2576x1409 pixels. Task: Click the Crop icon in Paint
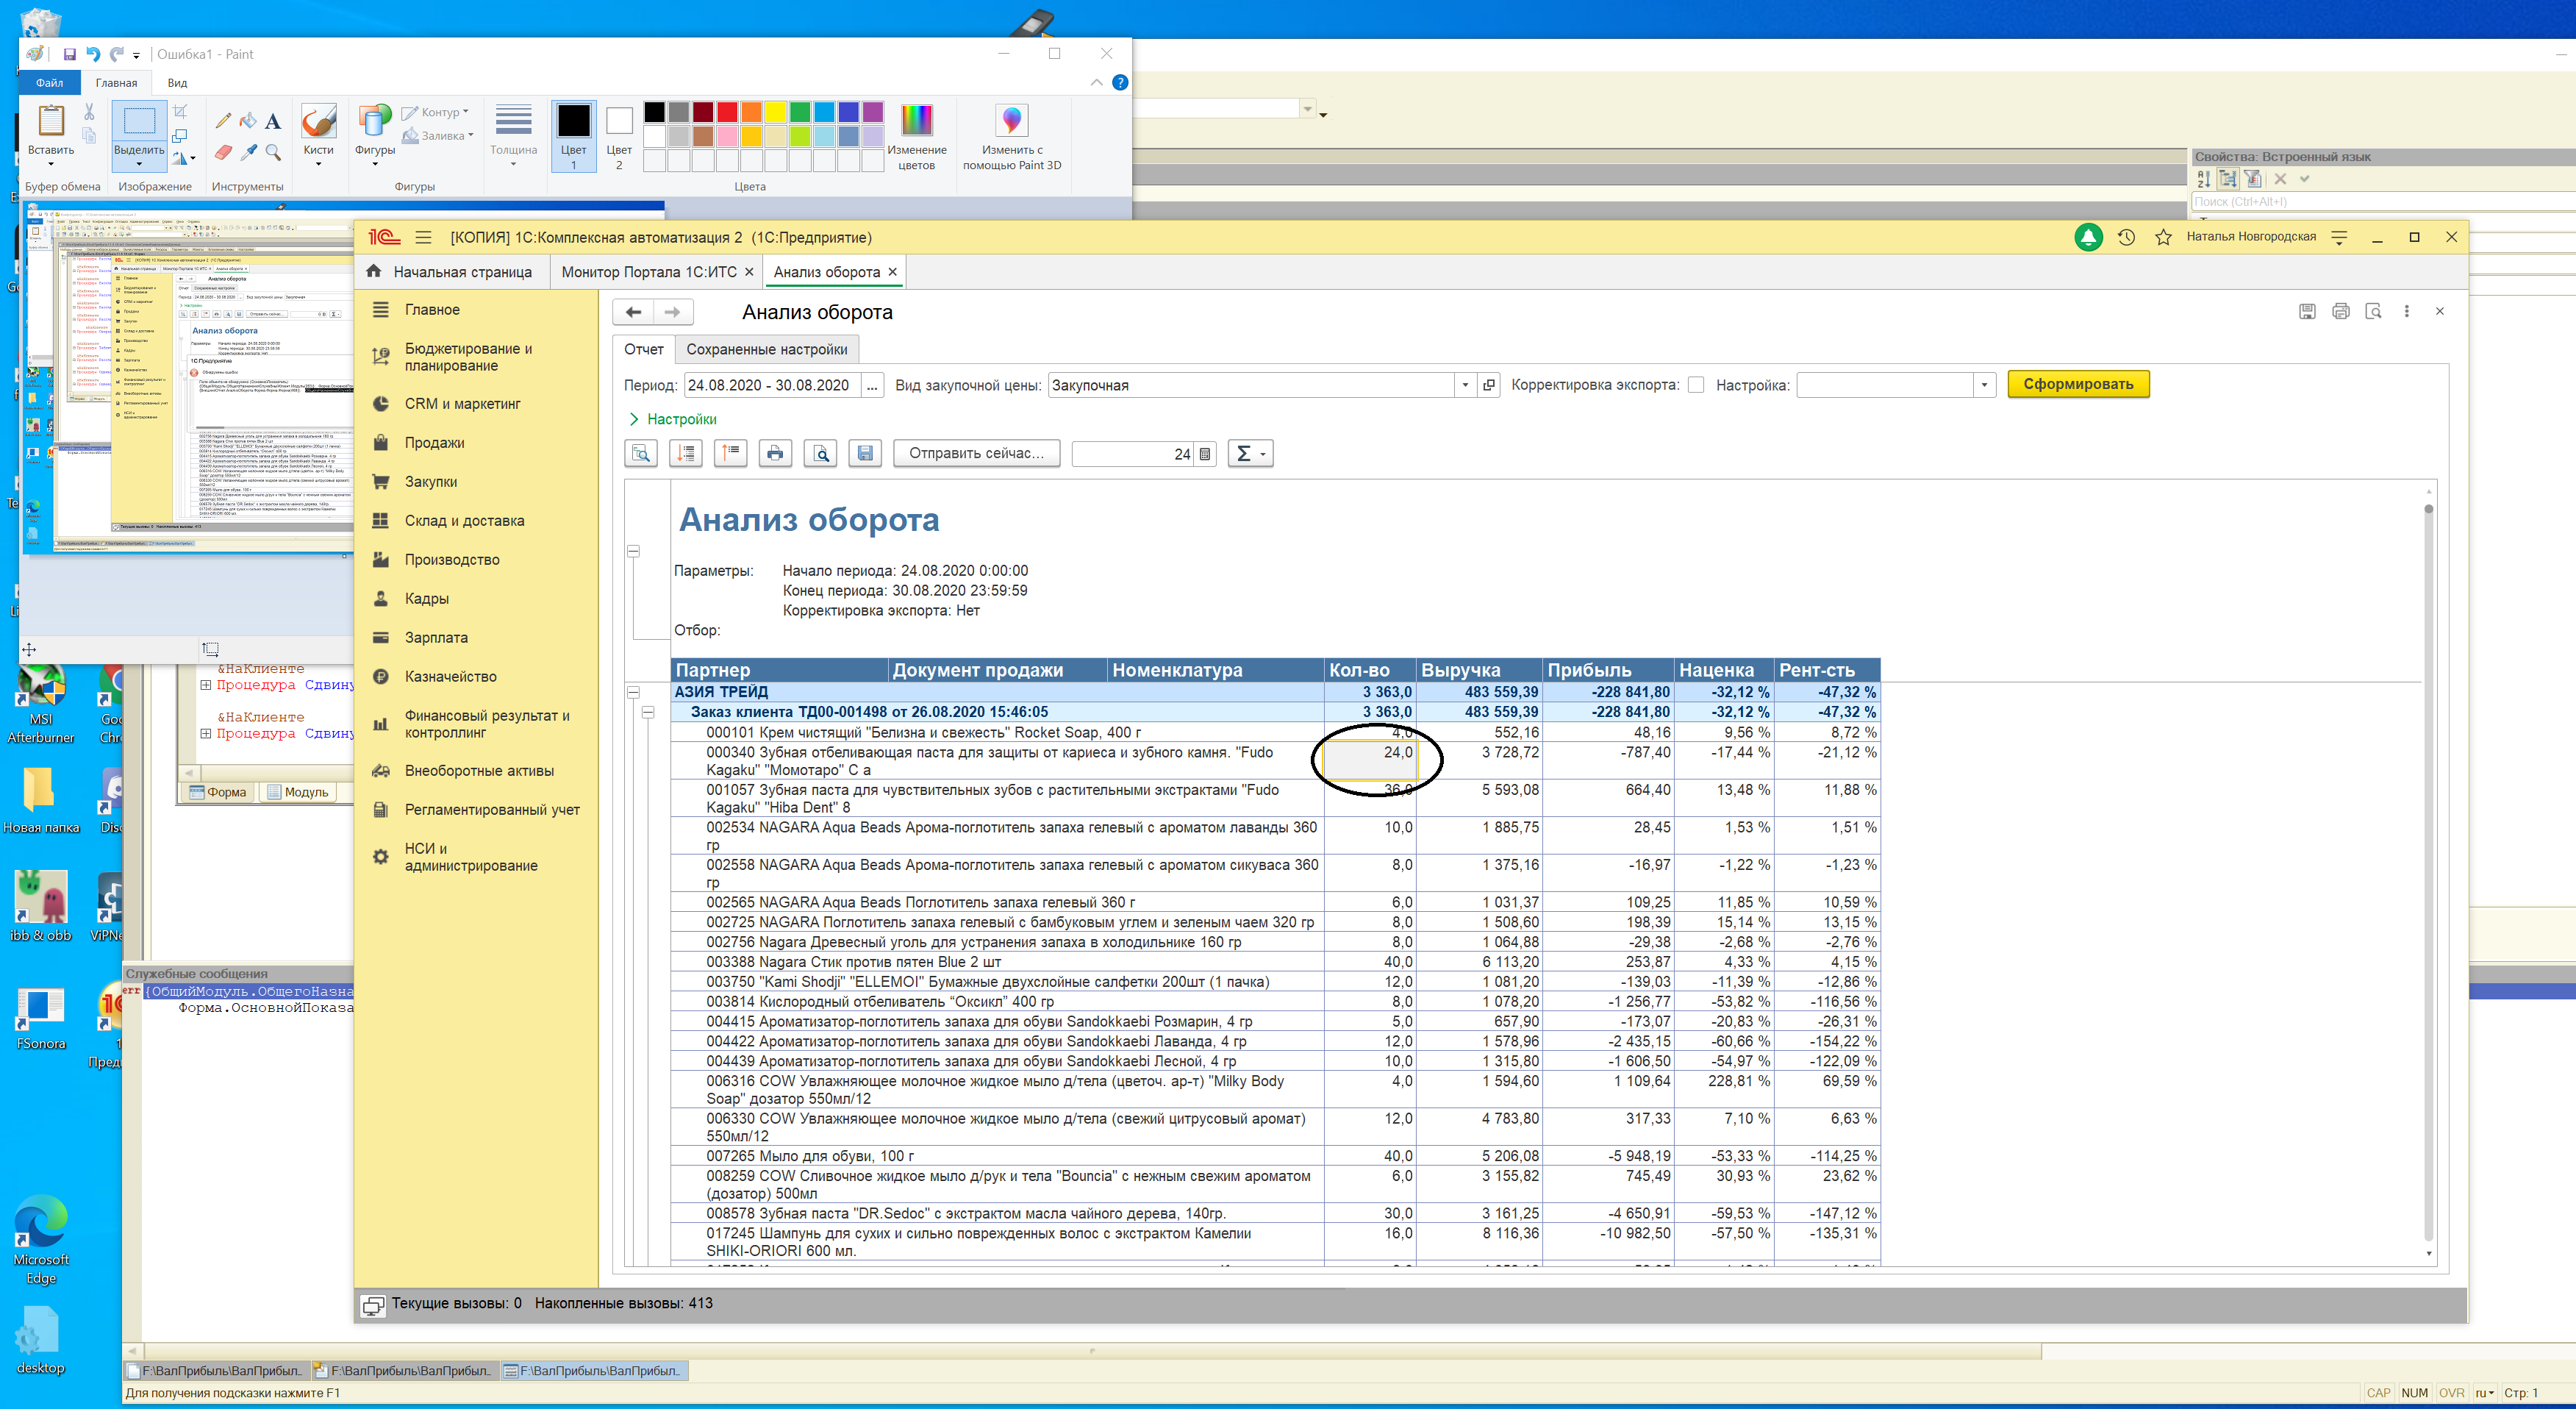pos(180,112)
